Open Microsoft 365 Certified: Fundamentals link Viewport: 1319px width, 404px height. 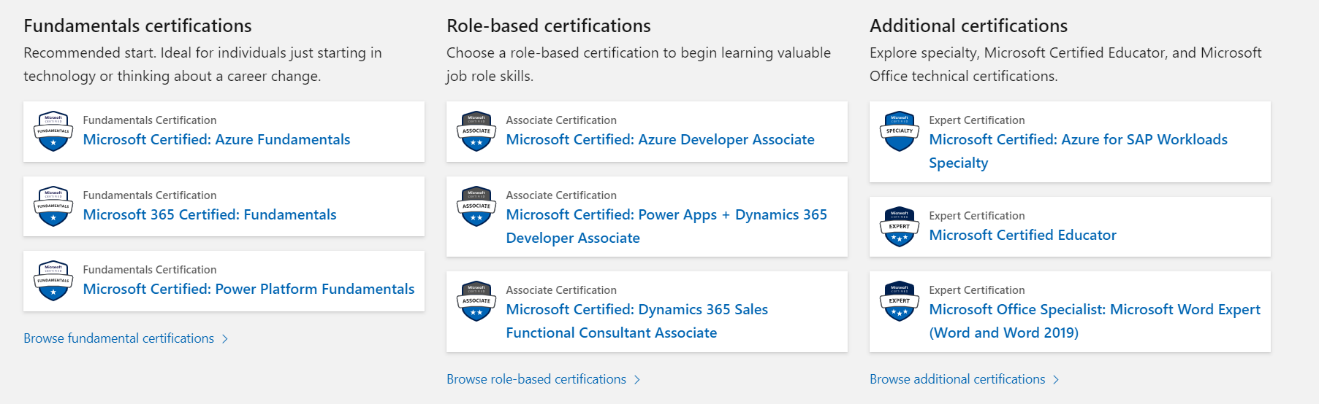pos(209,215)
